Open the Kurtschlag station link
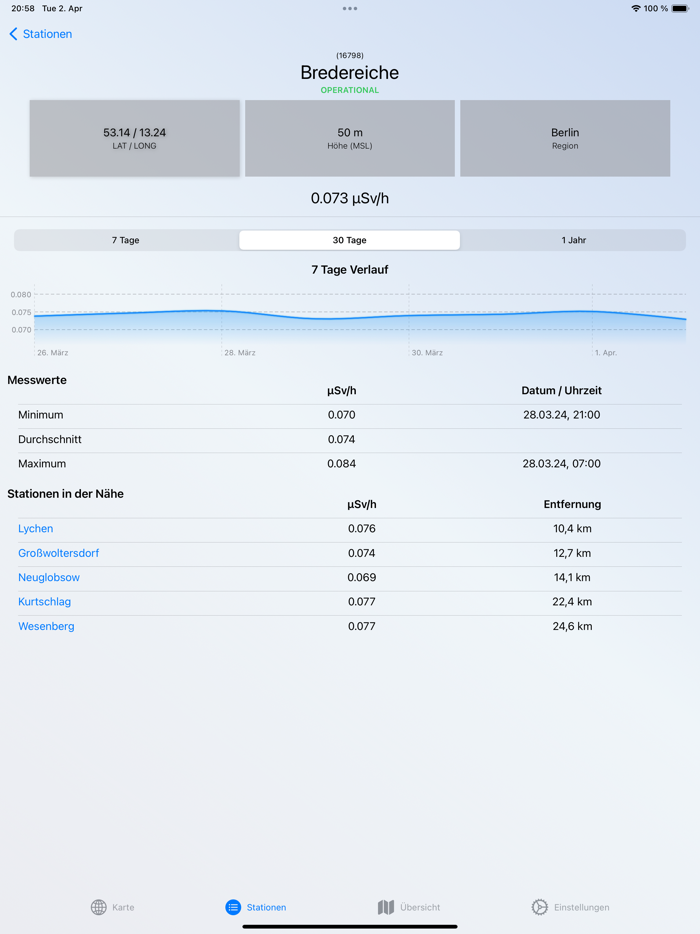This screenshot has width=700, height=934. 45,602
